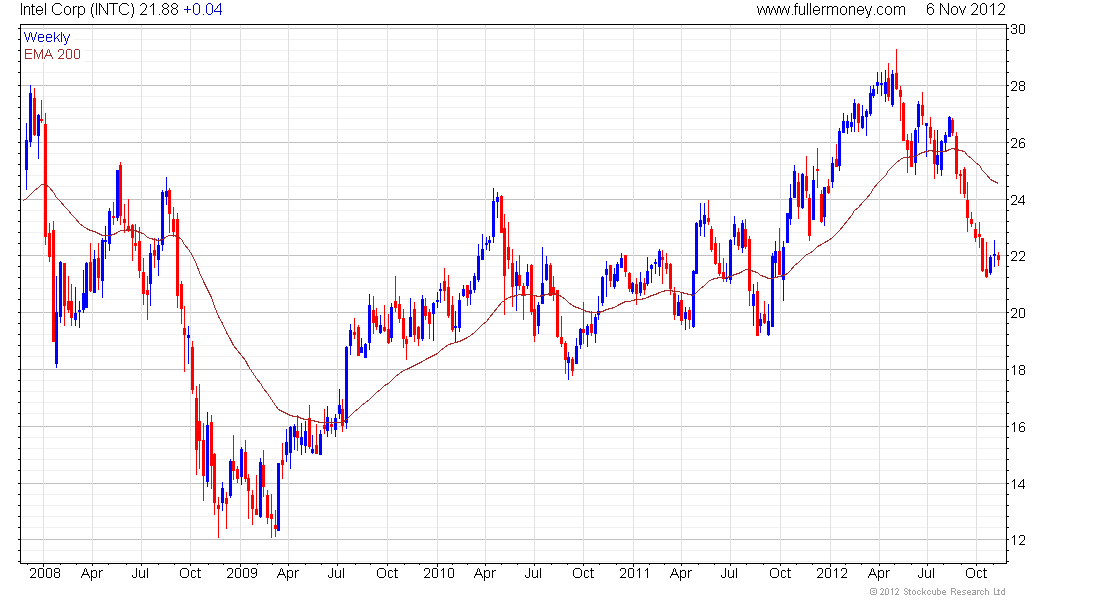Click the chart title 'Intel Corp (INTC) 21.88'
The height and width of the screenshot is (600, 1100).
click(x=99, y=10)
